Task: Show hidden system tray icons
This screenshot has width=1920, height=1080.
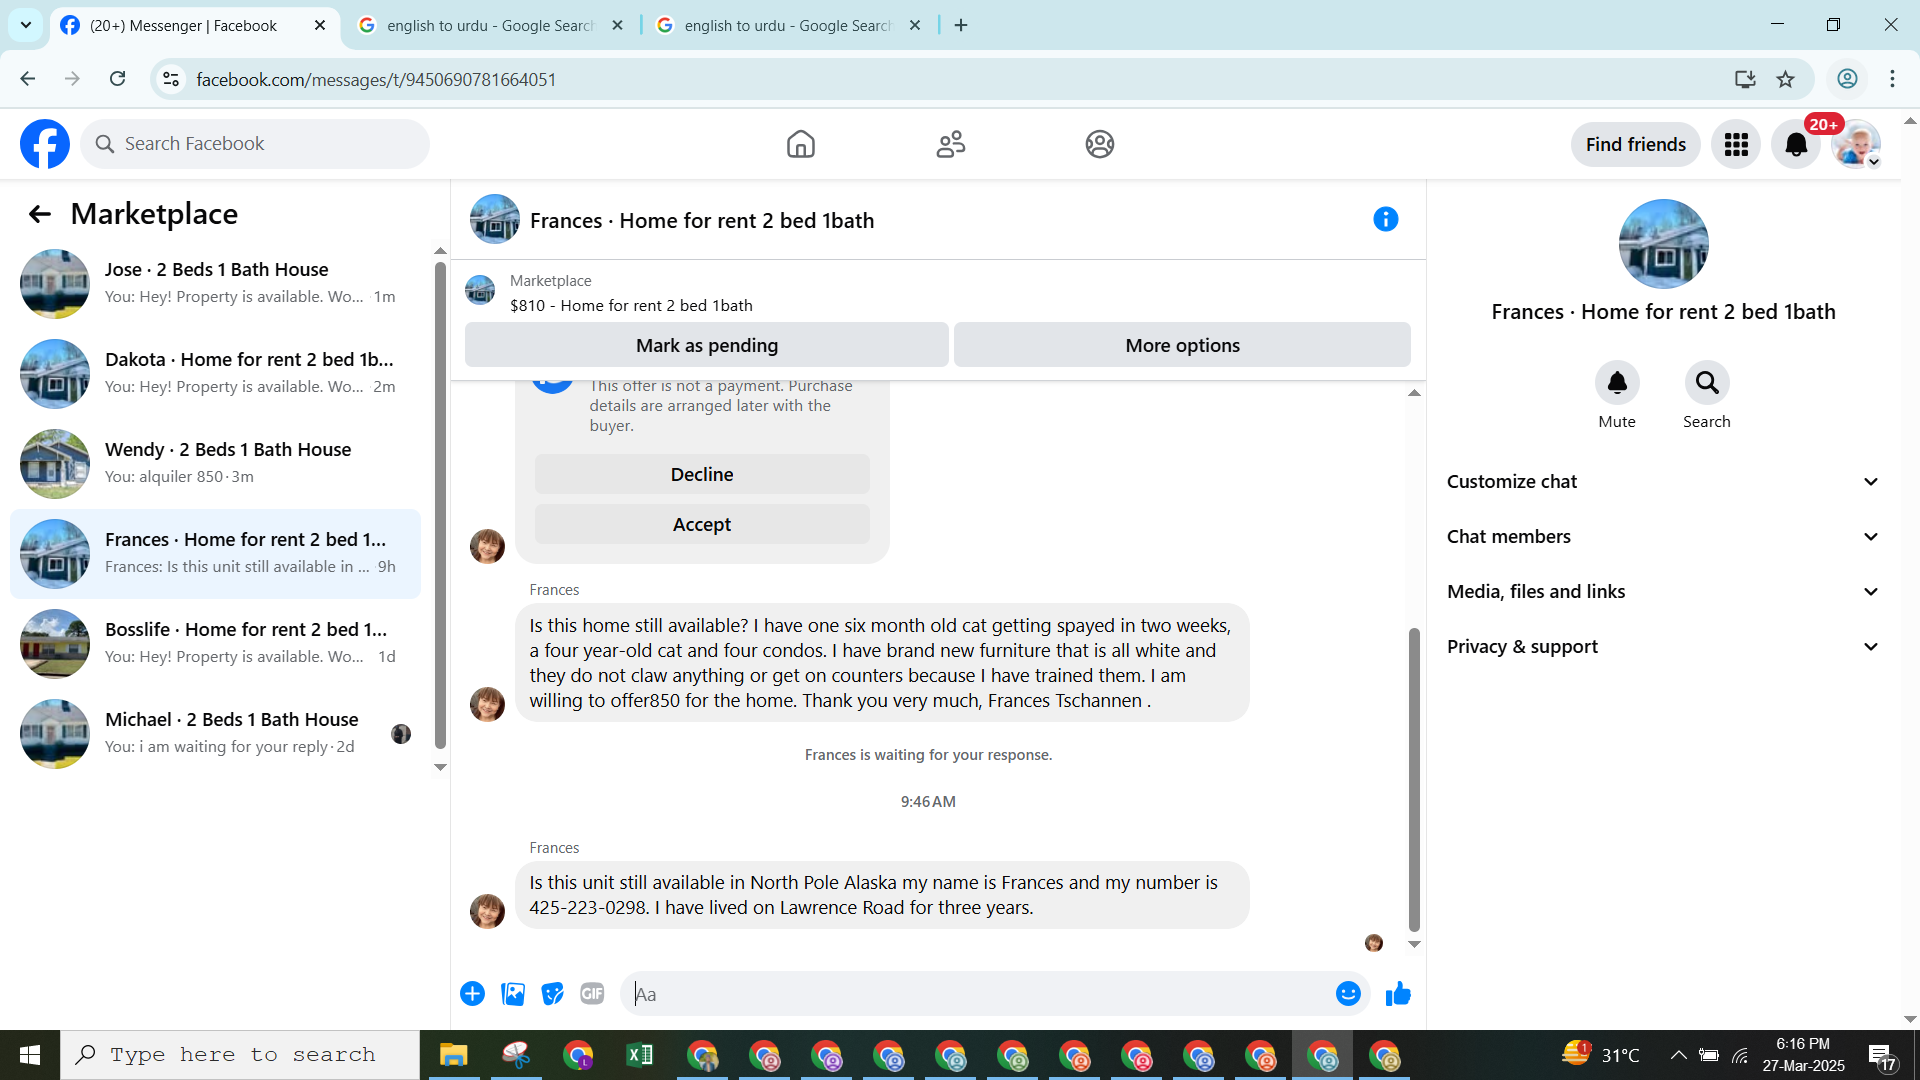Action: (1679, 1055)
